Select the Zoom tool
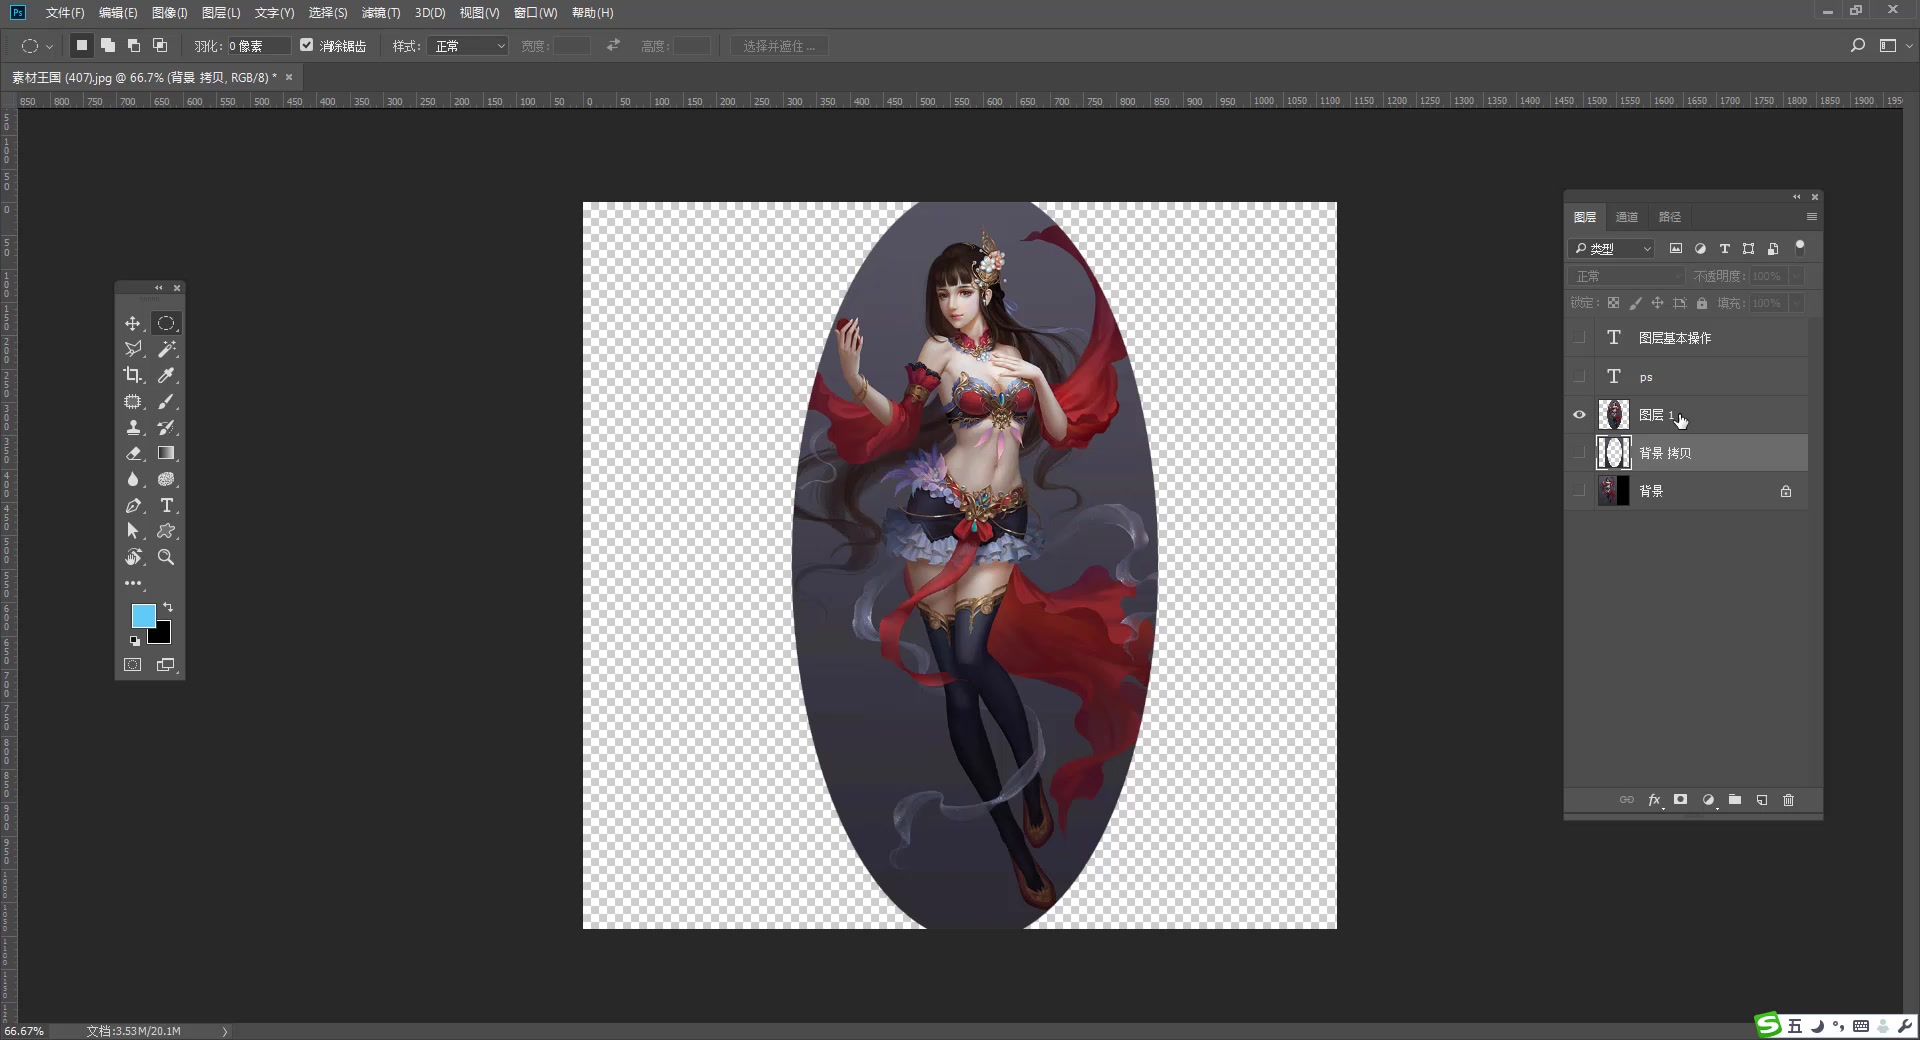This screenshot has width=1920, height=1040. 166,557
